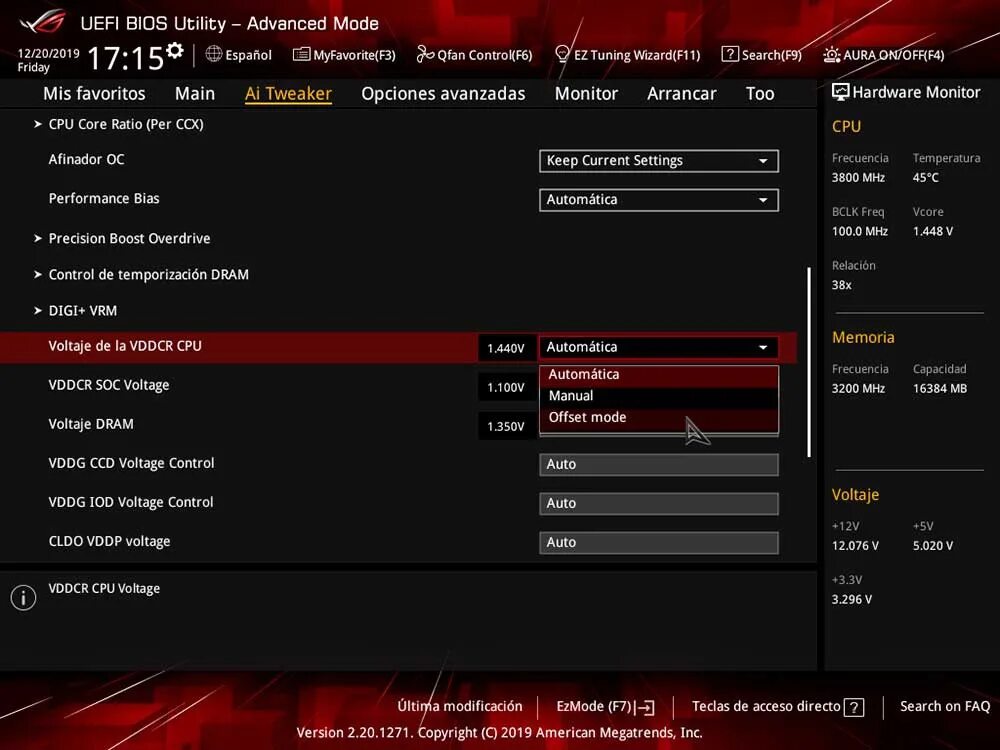
Task: Open Última modificación
Action: tap(460, 707)
